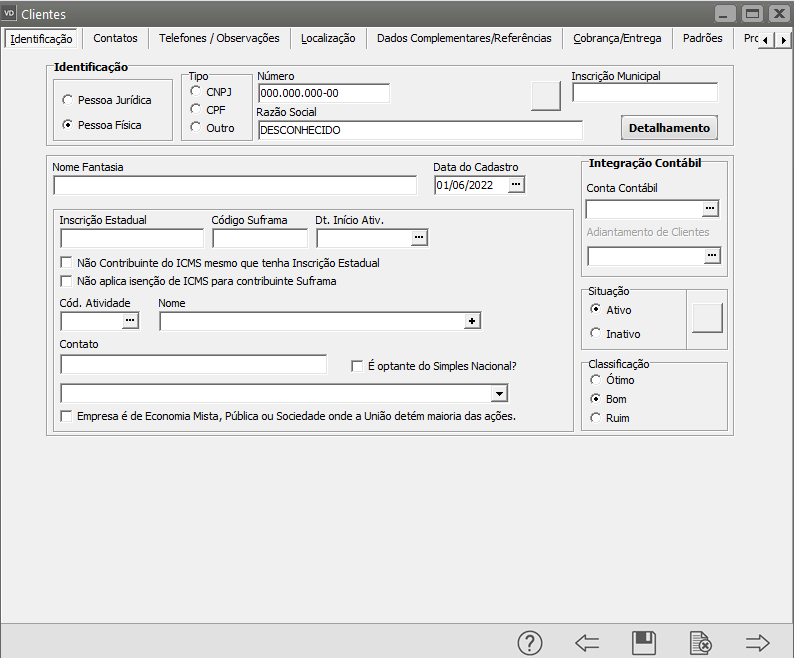The height and width of the screenshot is (658, 794).
Task: Open the Cobrança/Entrega tab
Action: (616, 38)
